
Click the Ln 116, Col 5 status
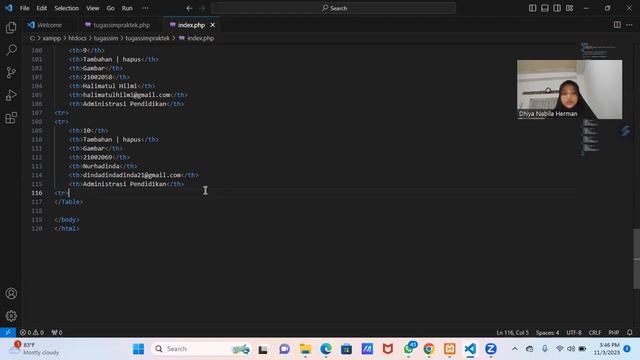tap(512, 333)
